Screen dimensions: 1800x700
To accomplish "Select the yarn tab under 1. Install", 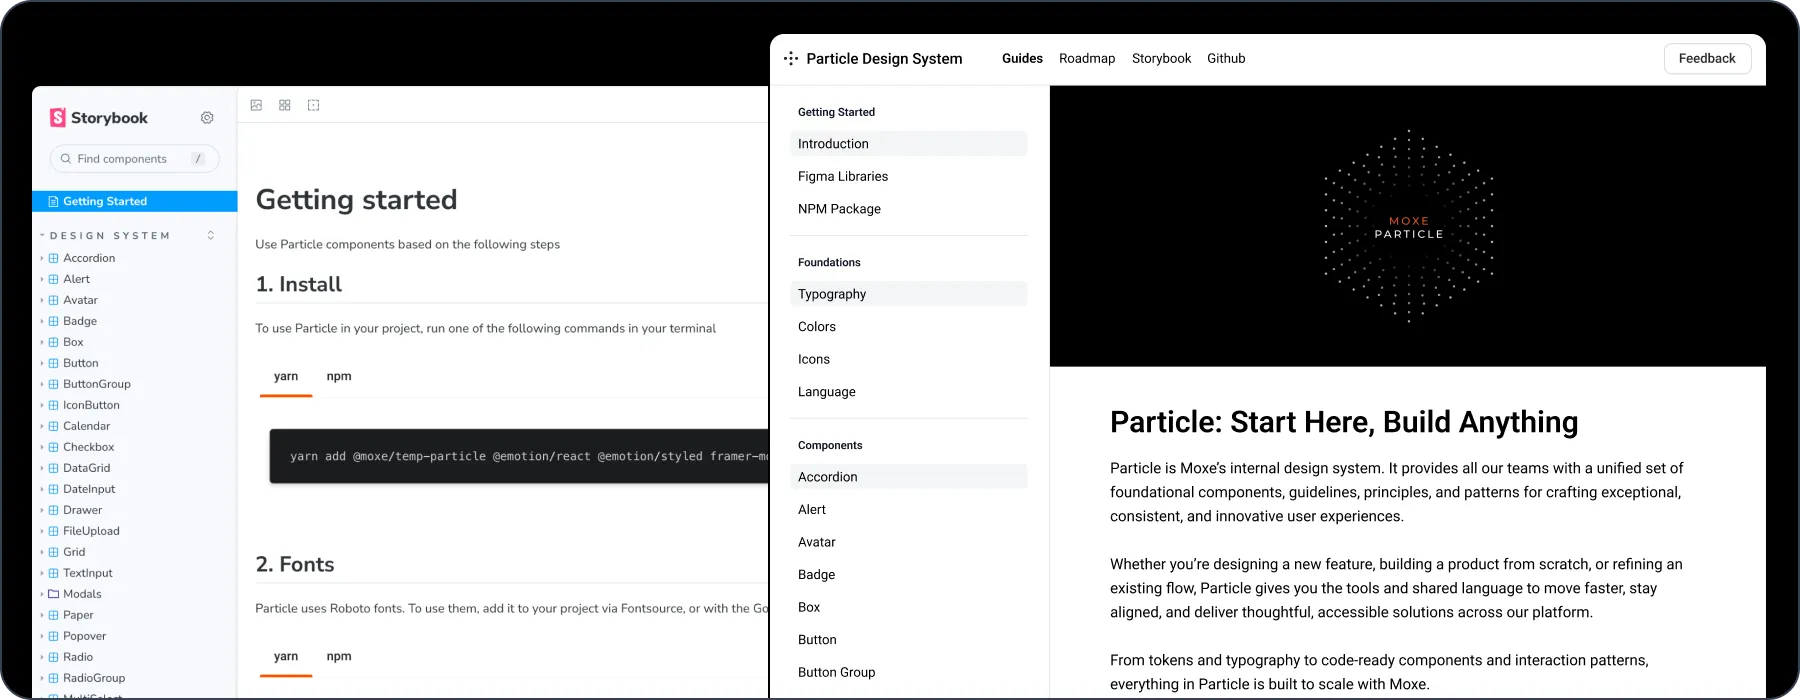I will click(286, 377).
